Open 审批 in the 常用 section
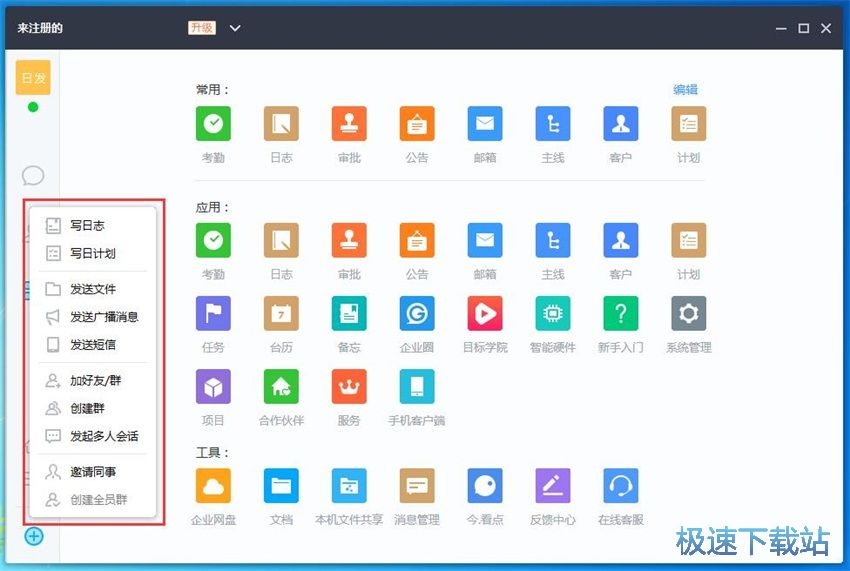The image size is (850, 571). (349, 124)
